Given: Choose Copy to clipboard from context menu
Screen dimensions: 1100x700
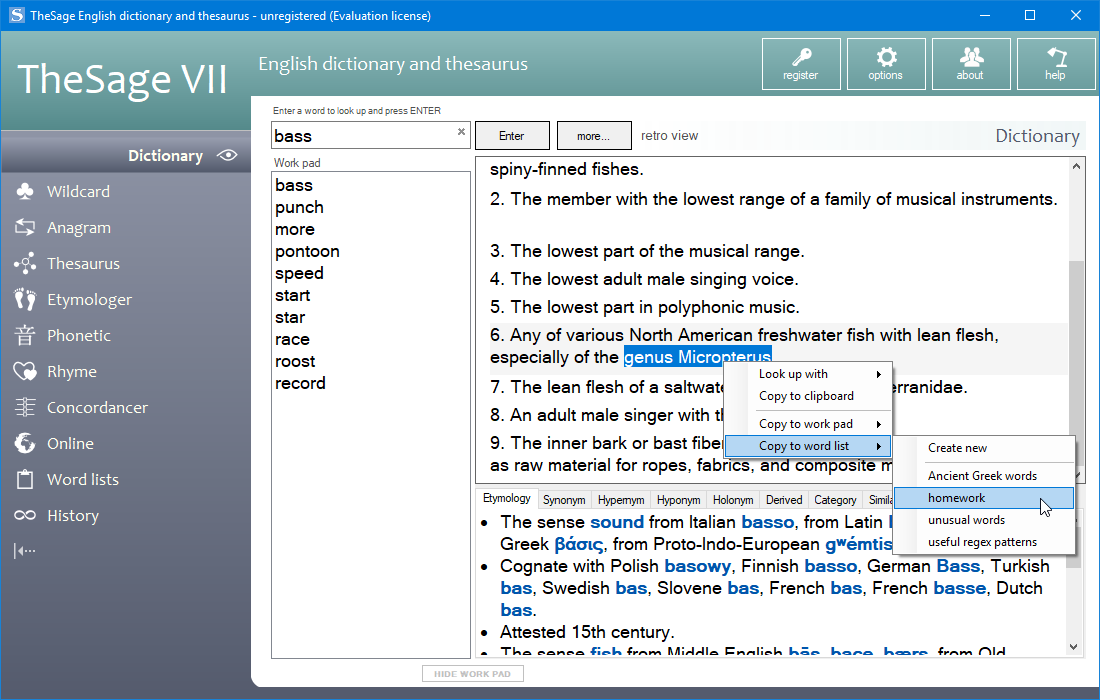Looking at the screenshot, I should tap(807, 396).
